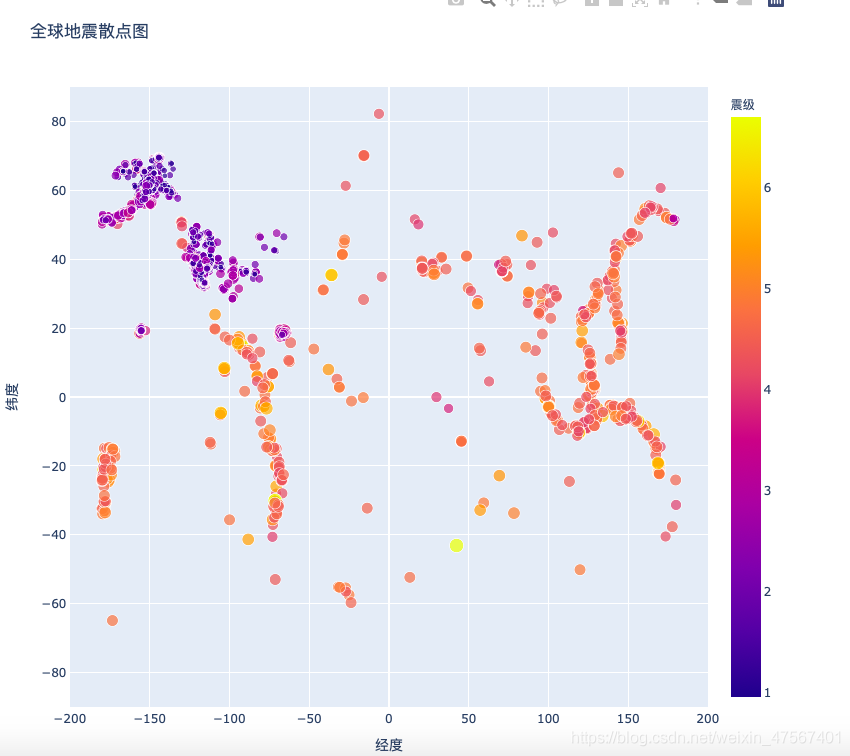
Task: Click y-axis tick label −20
Action: tap(54, 467)
